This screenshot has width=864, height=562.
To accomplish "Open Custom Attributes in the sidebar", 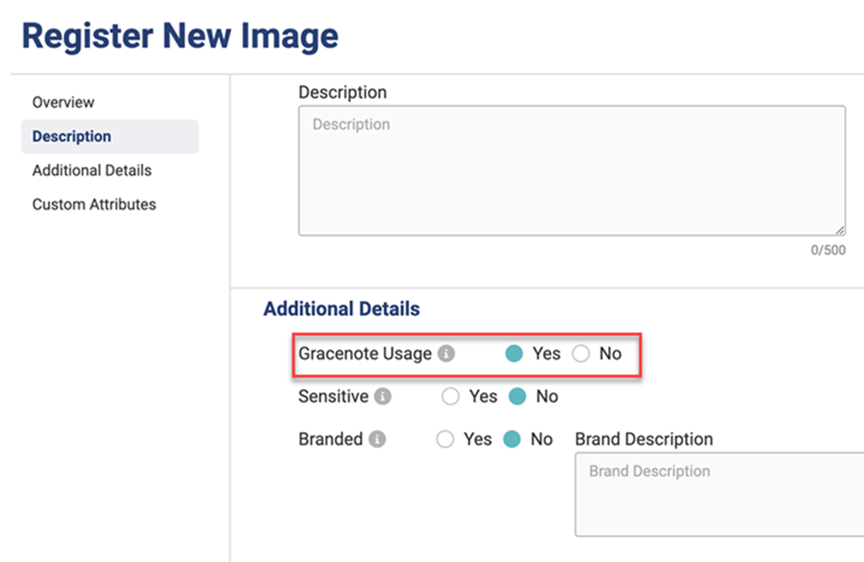I will tap(94, 204).
